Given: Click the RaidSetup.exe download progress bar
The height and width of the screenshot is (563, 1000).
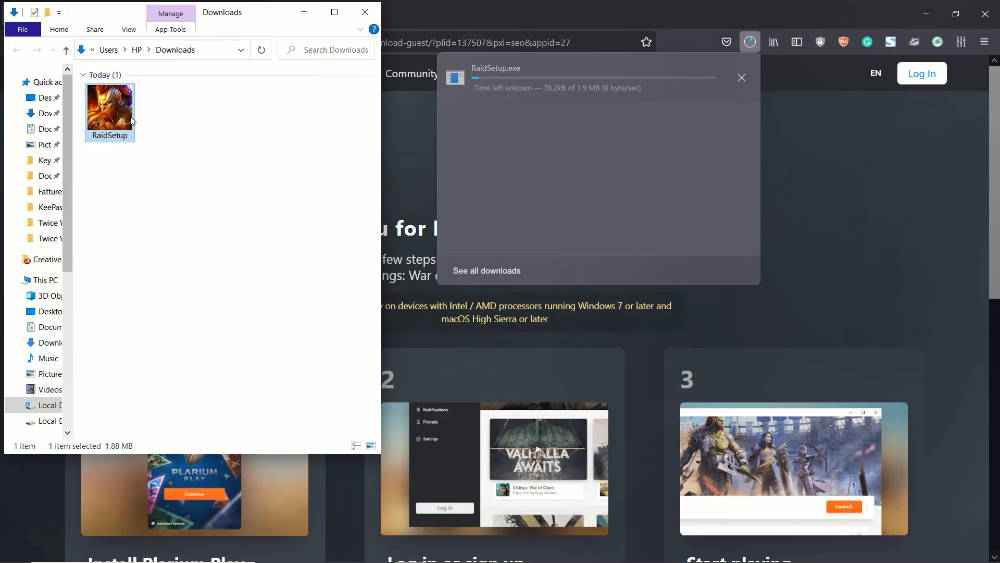Looking at the screenshot, I should (594, 78).
